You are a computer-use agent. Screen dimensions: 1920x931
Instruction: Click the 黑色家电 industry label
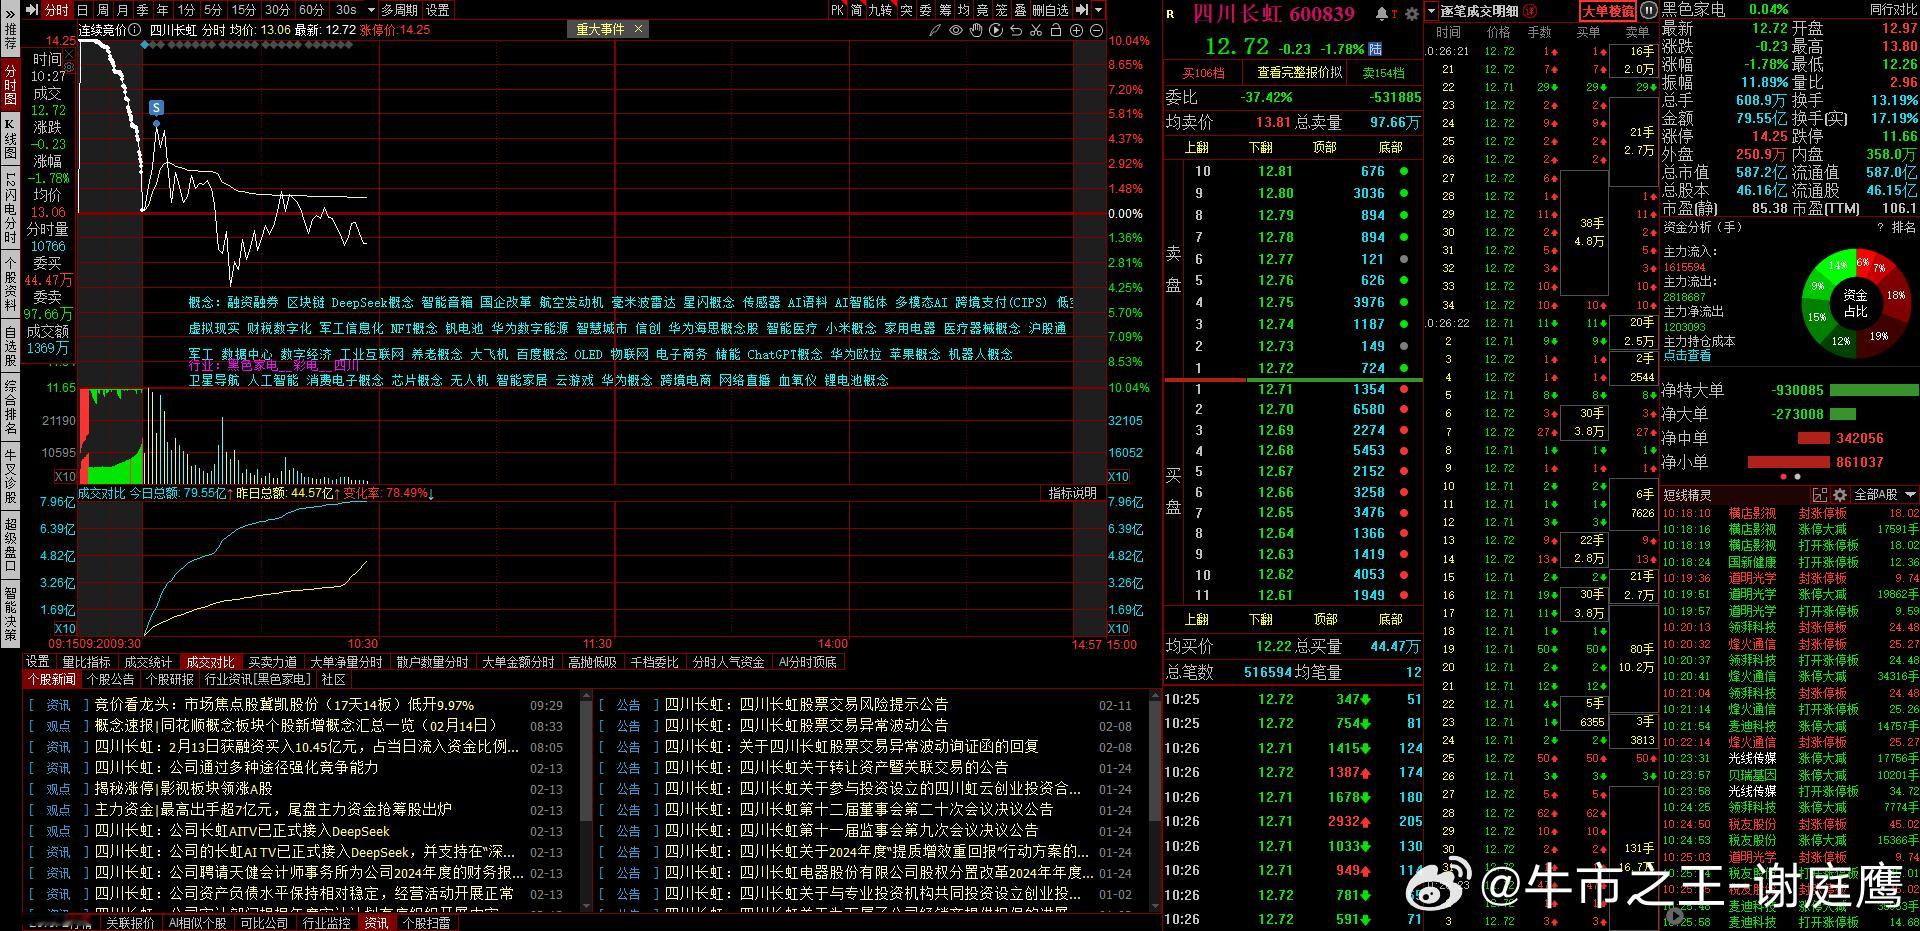[x=1693, y=9]
